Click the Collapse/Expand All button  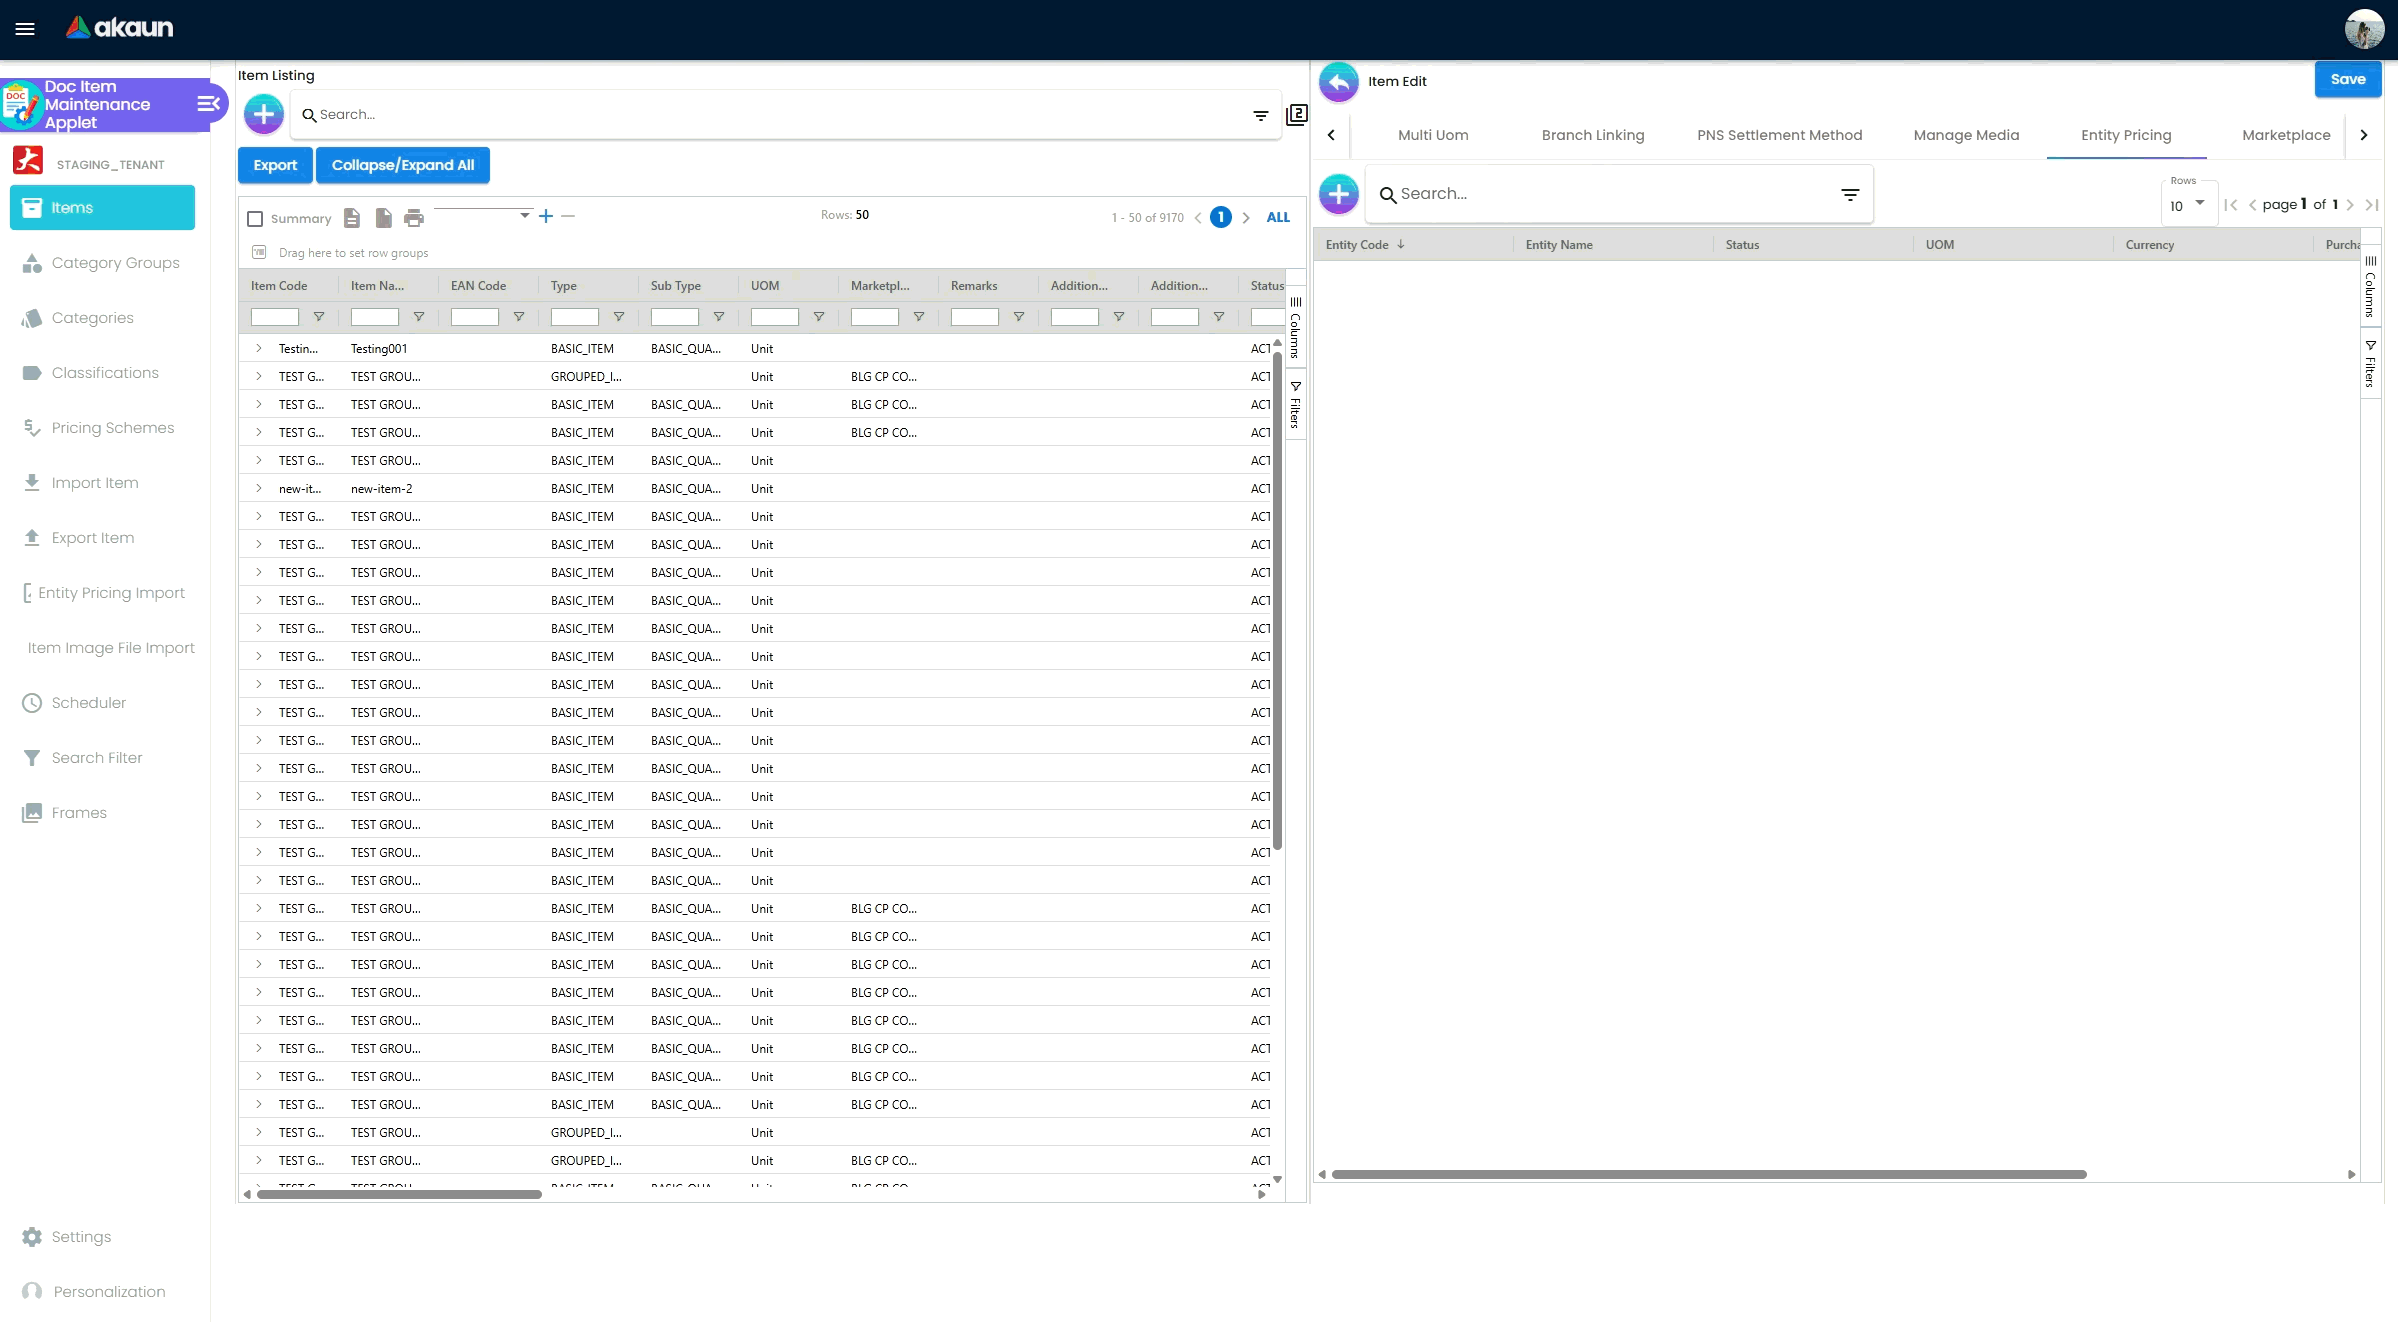(403, 165)
